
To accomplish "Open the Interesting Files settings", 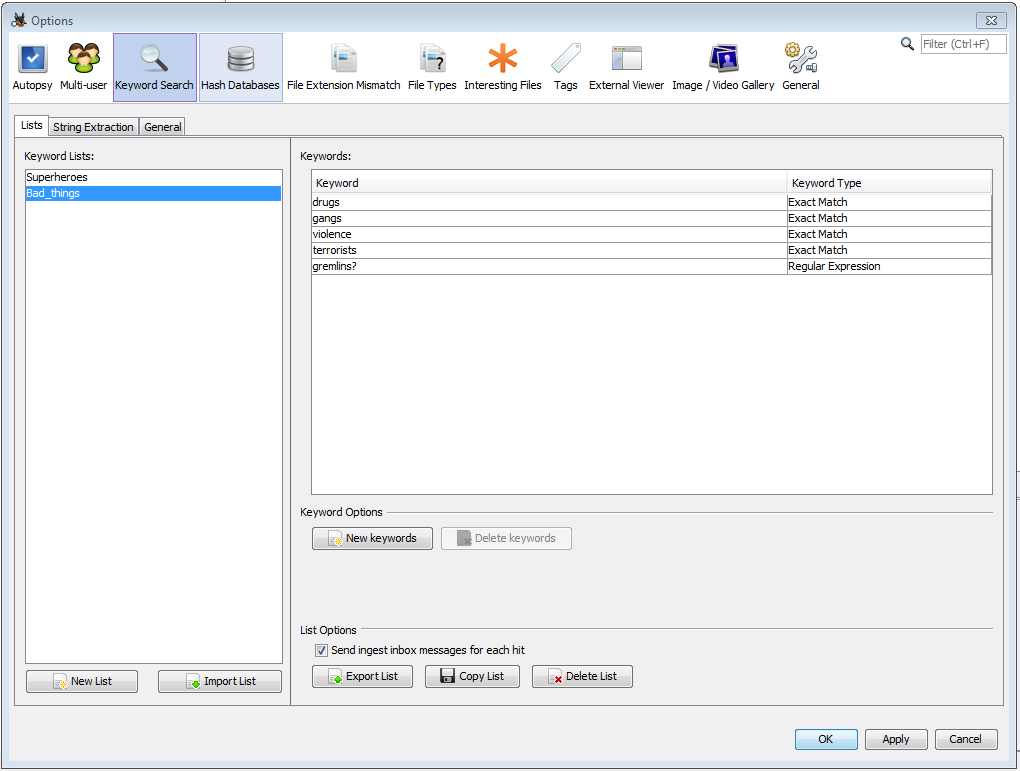I will 503,67.
